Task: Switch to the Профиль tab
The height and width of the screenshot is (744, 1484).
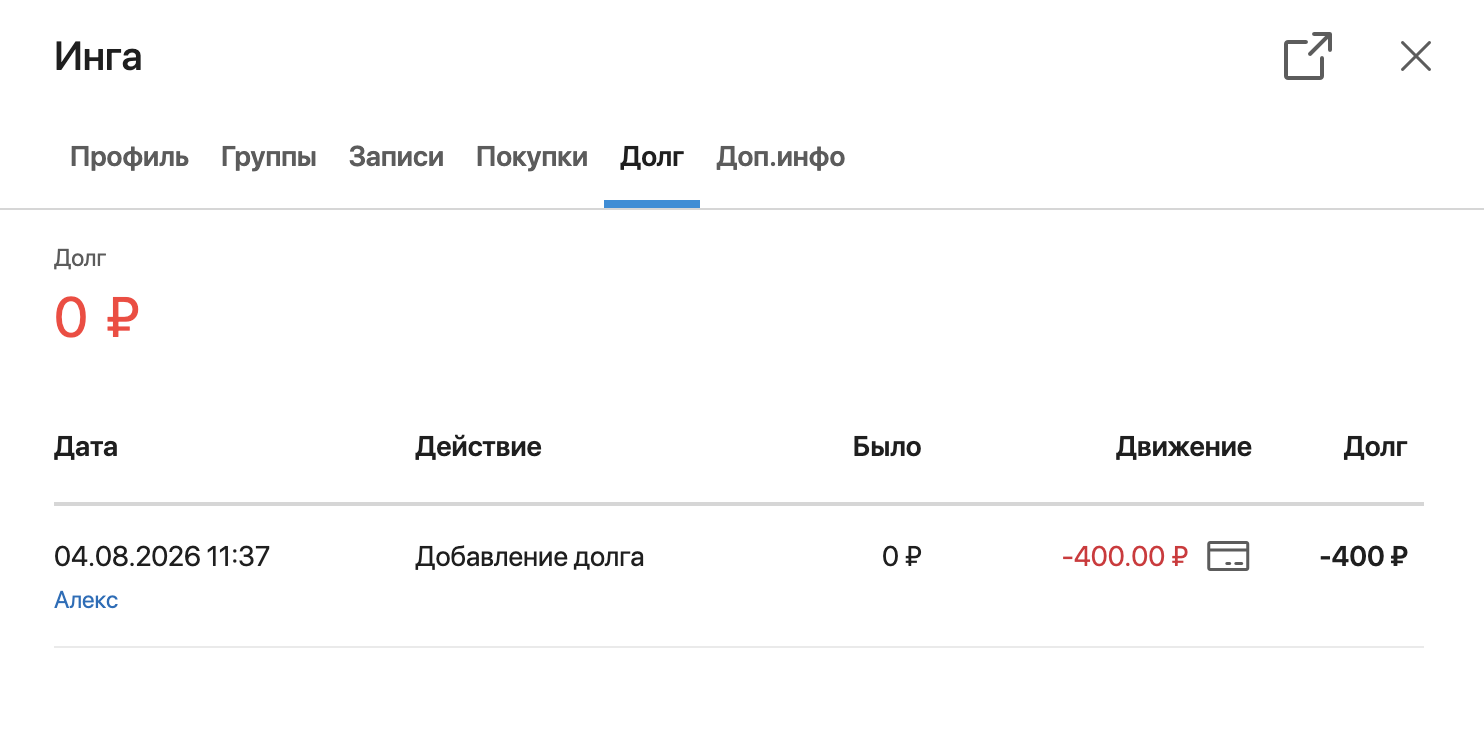Action: click(129, 157)
